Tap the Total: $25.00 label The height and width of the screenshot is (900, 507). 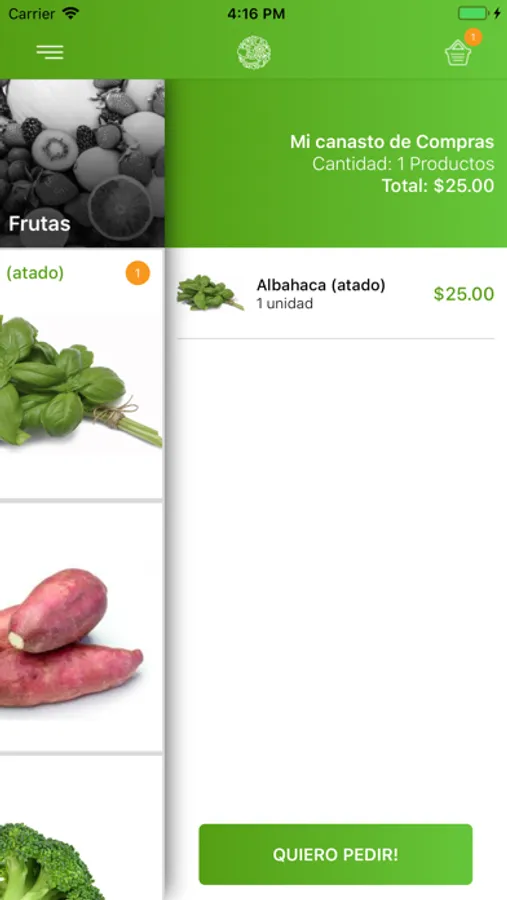pos(438,185)
